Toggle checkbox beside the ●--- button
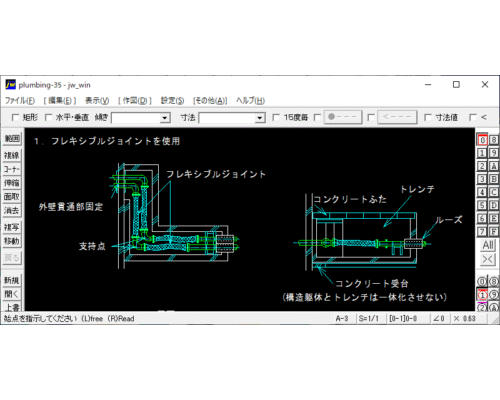 (317, 117)
